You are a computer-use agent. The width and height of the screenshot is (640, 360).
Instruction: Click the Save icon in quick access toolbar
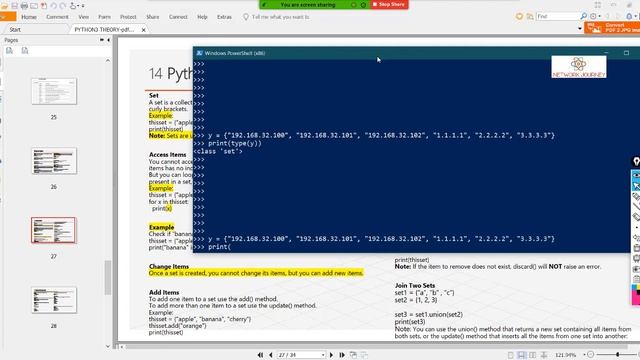15,6
